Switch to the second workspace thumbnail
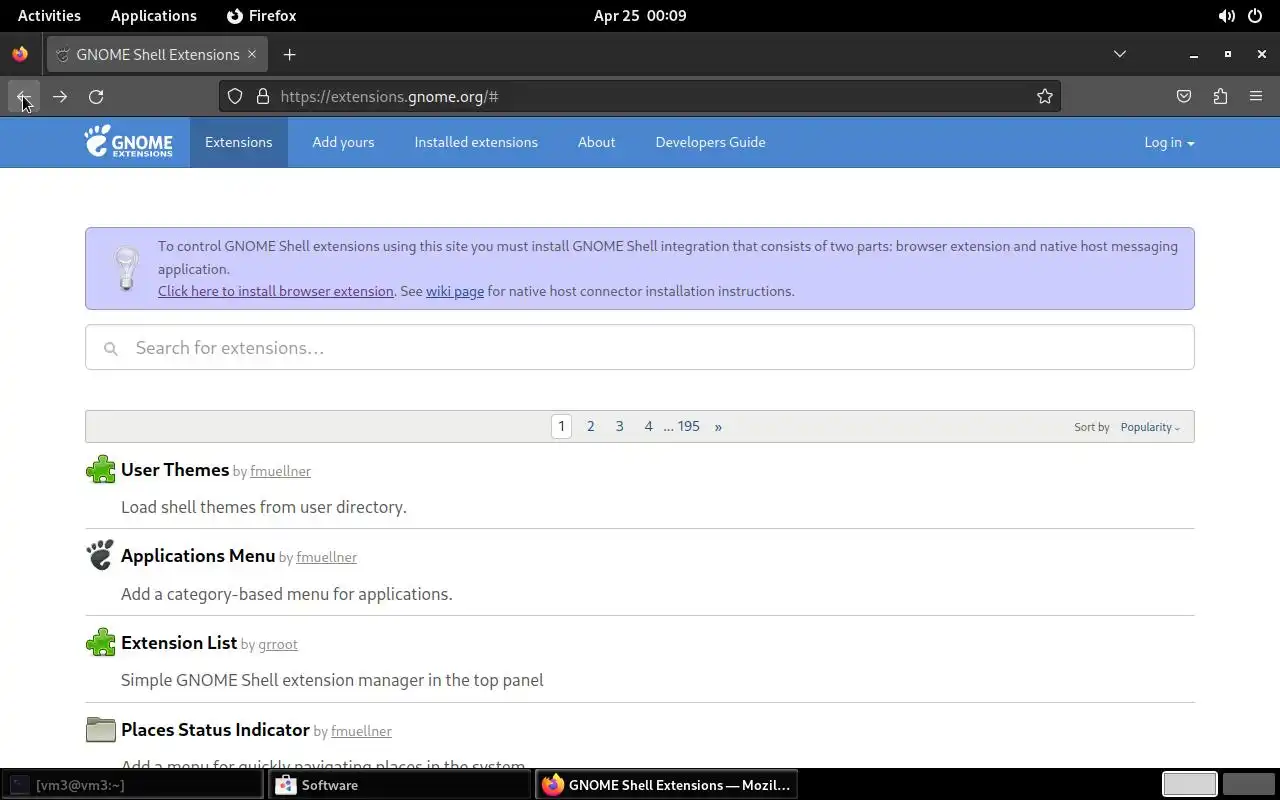This screenshot has width=1280, height=800. (x=1249, y=784)
